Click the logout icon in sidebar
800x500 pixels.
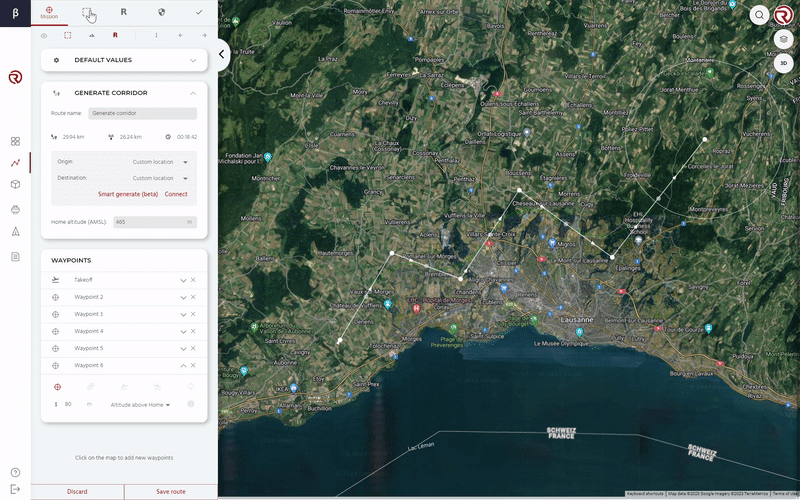[x=15, y=489]
